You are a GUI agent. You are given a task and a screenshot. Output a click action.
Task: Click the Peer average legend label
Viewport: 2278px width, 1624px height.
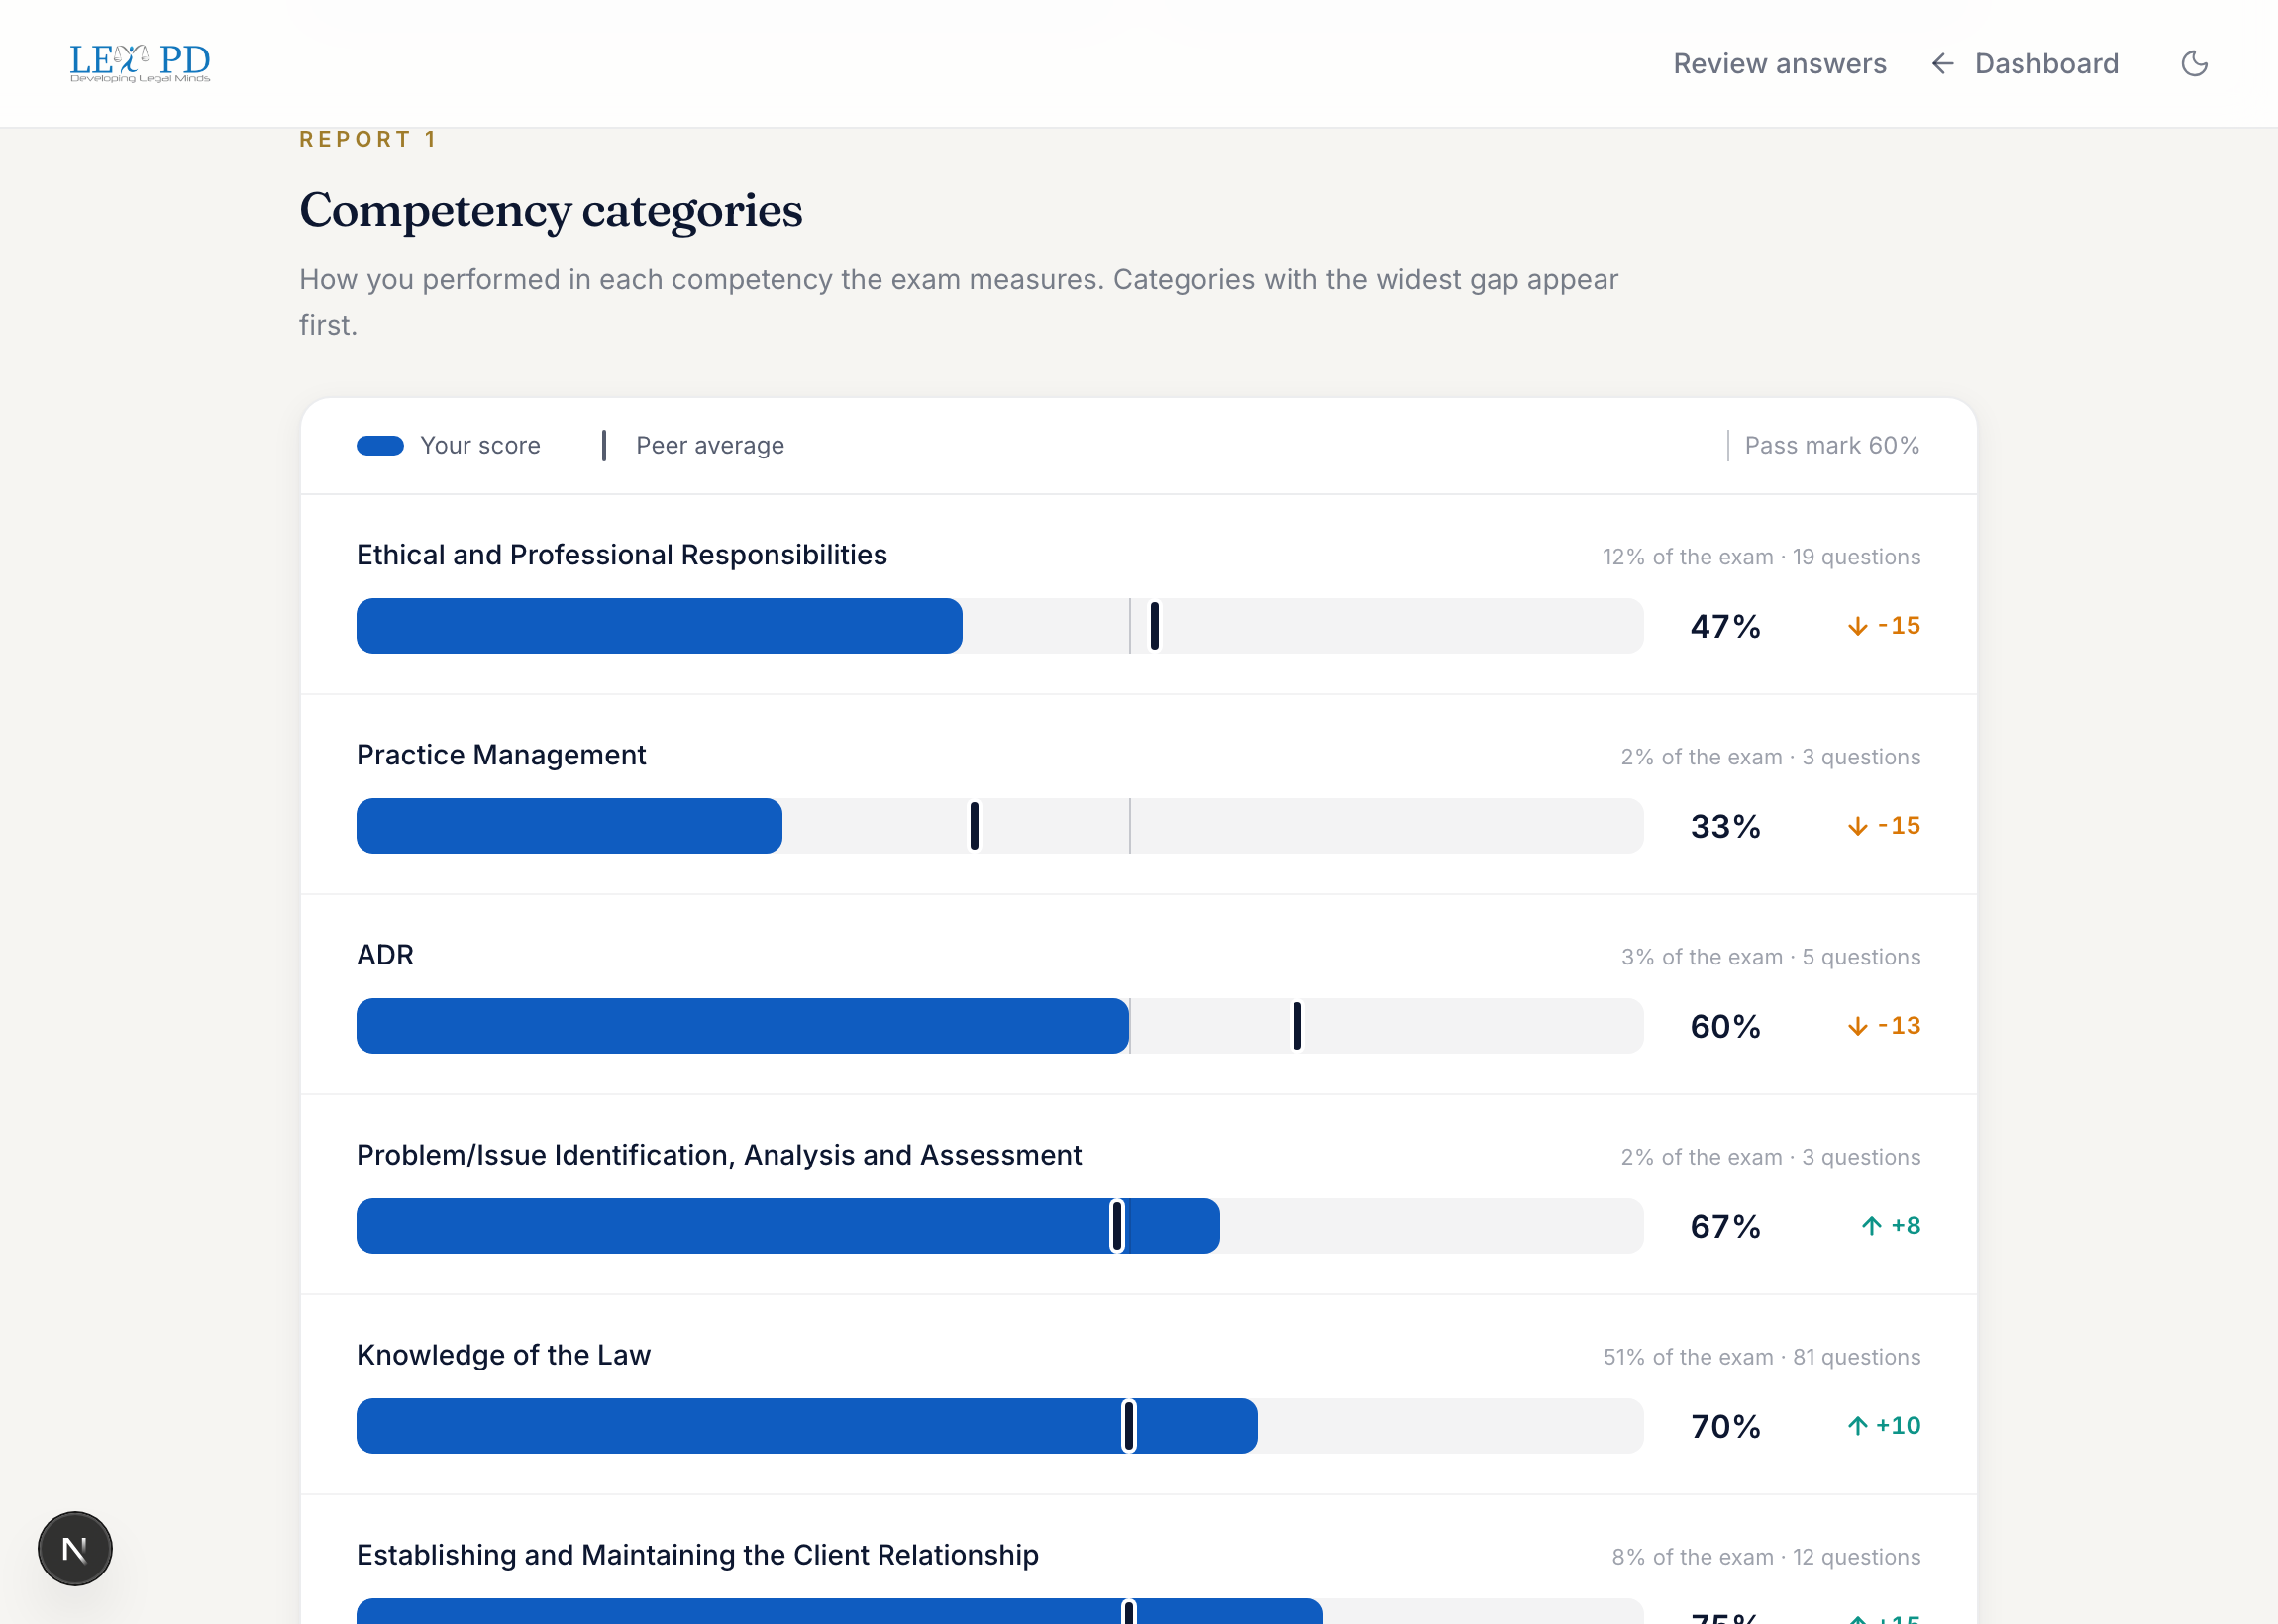point(710,445)
